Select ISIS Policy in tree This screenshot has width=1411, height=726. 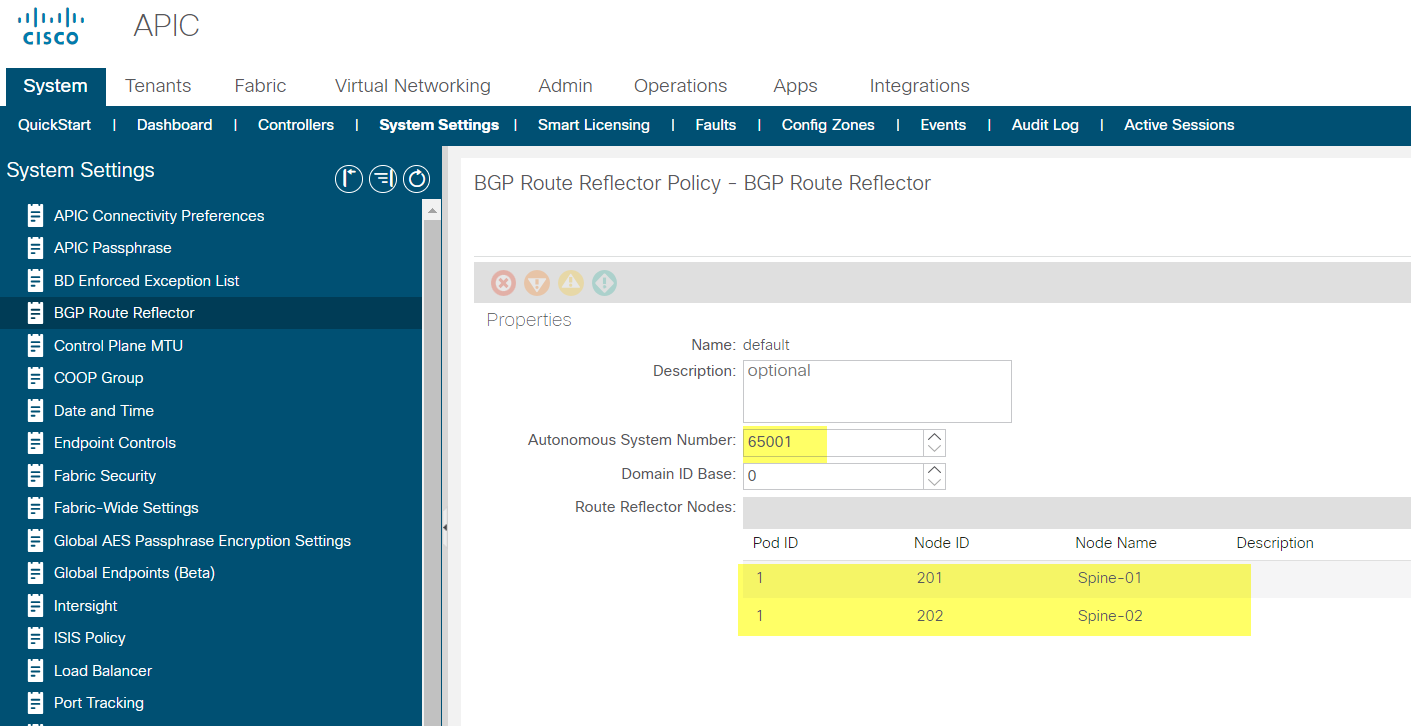coord(90,638)
